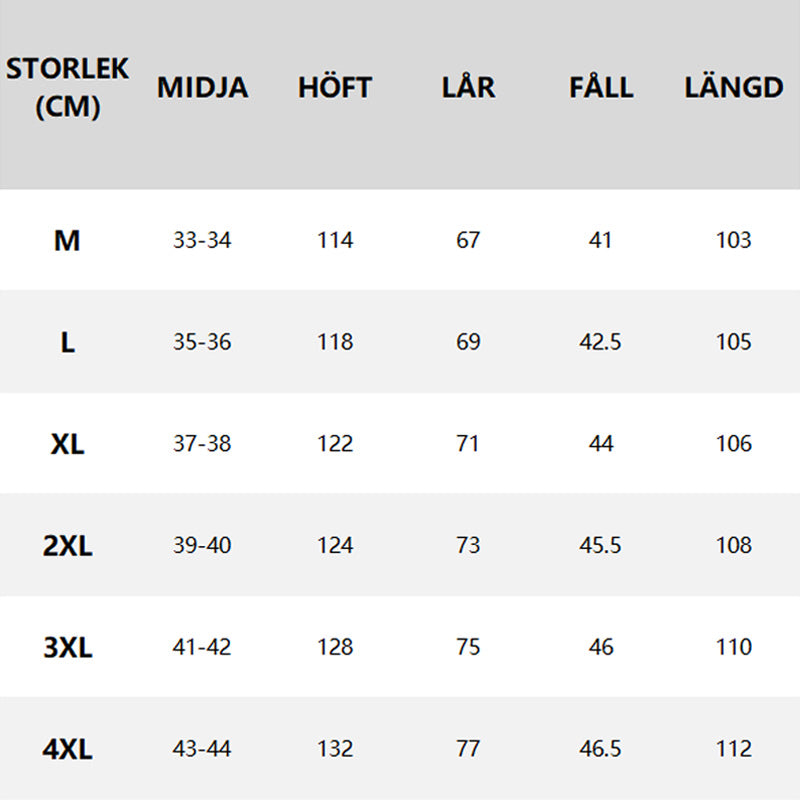Select hip value 132 in 4XL row
This screenshot has width=800, height=800.
pyautogui.click(x=335, y=749)
